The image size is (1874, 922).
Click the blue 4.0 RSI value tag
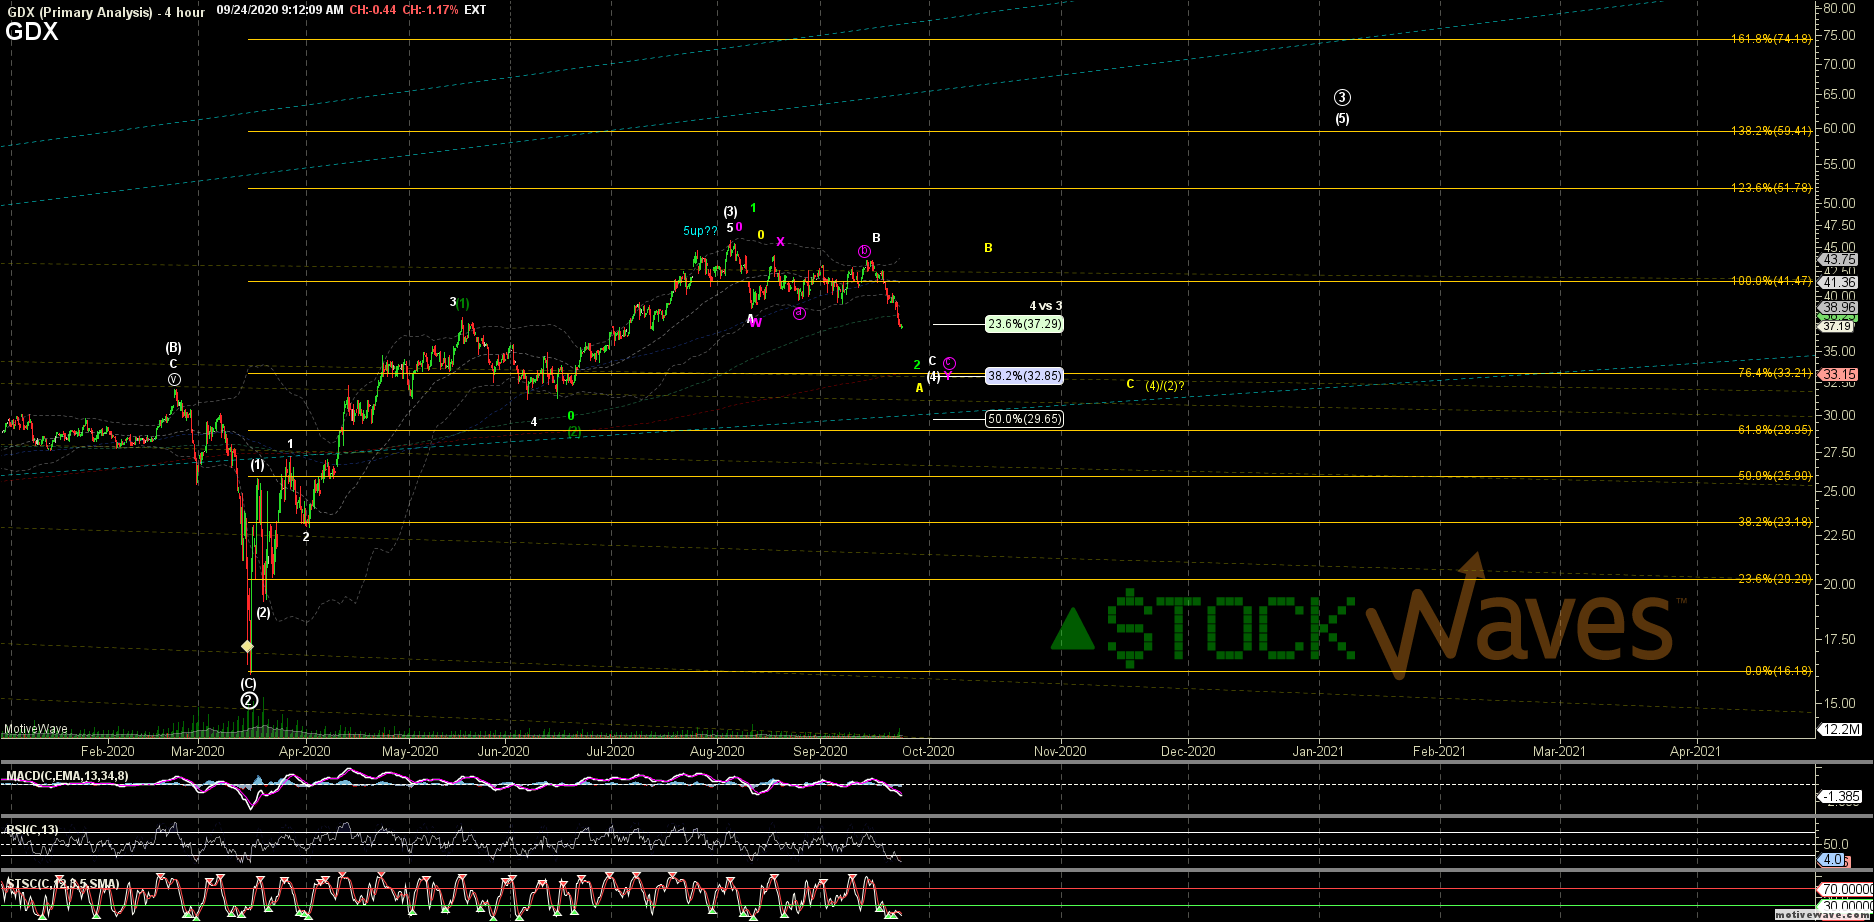tap(1833, 859)
